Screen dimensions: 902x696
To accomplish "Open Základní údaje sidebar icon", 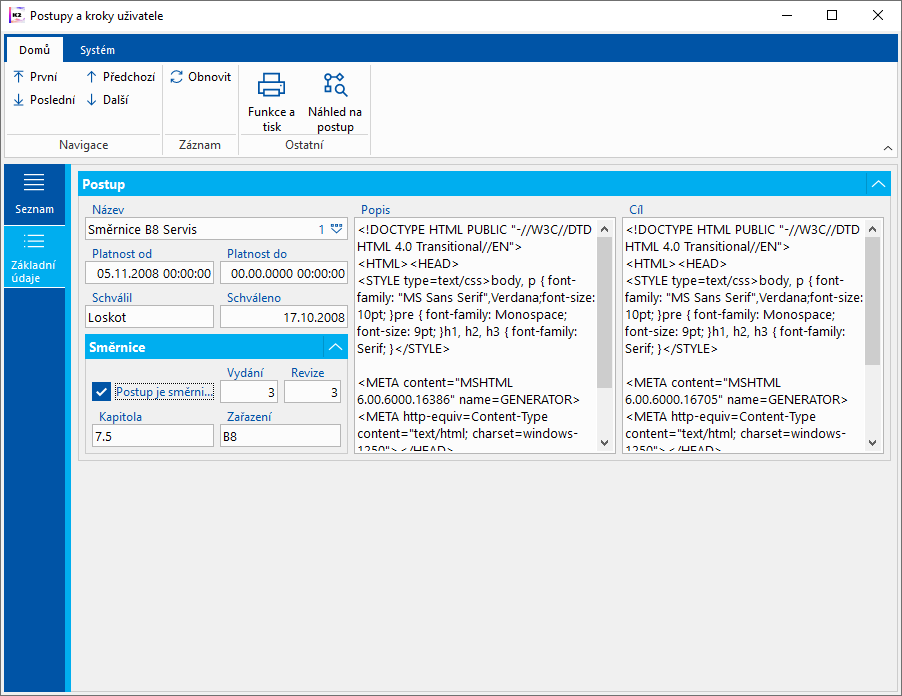I will tap(34, 241).
